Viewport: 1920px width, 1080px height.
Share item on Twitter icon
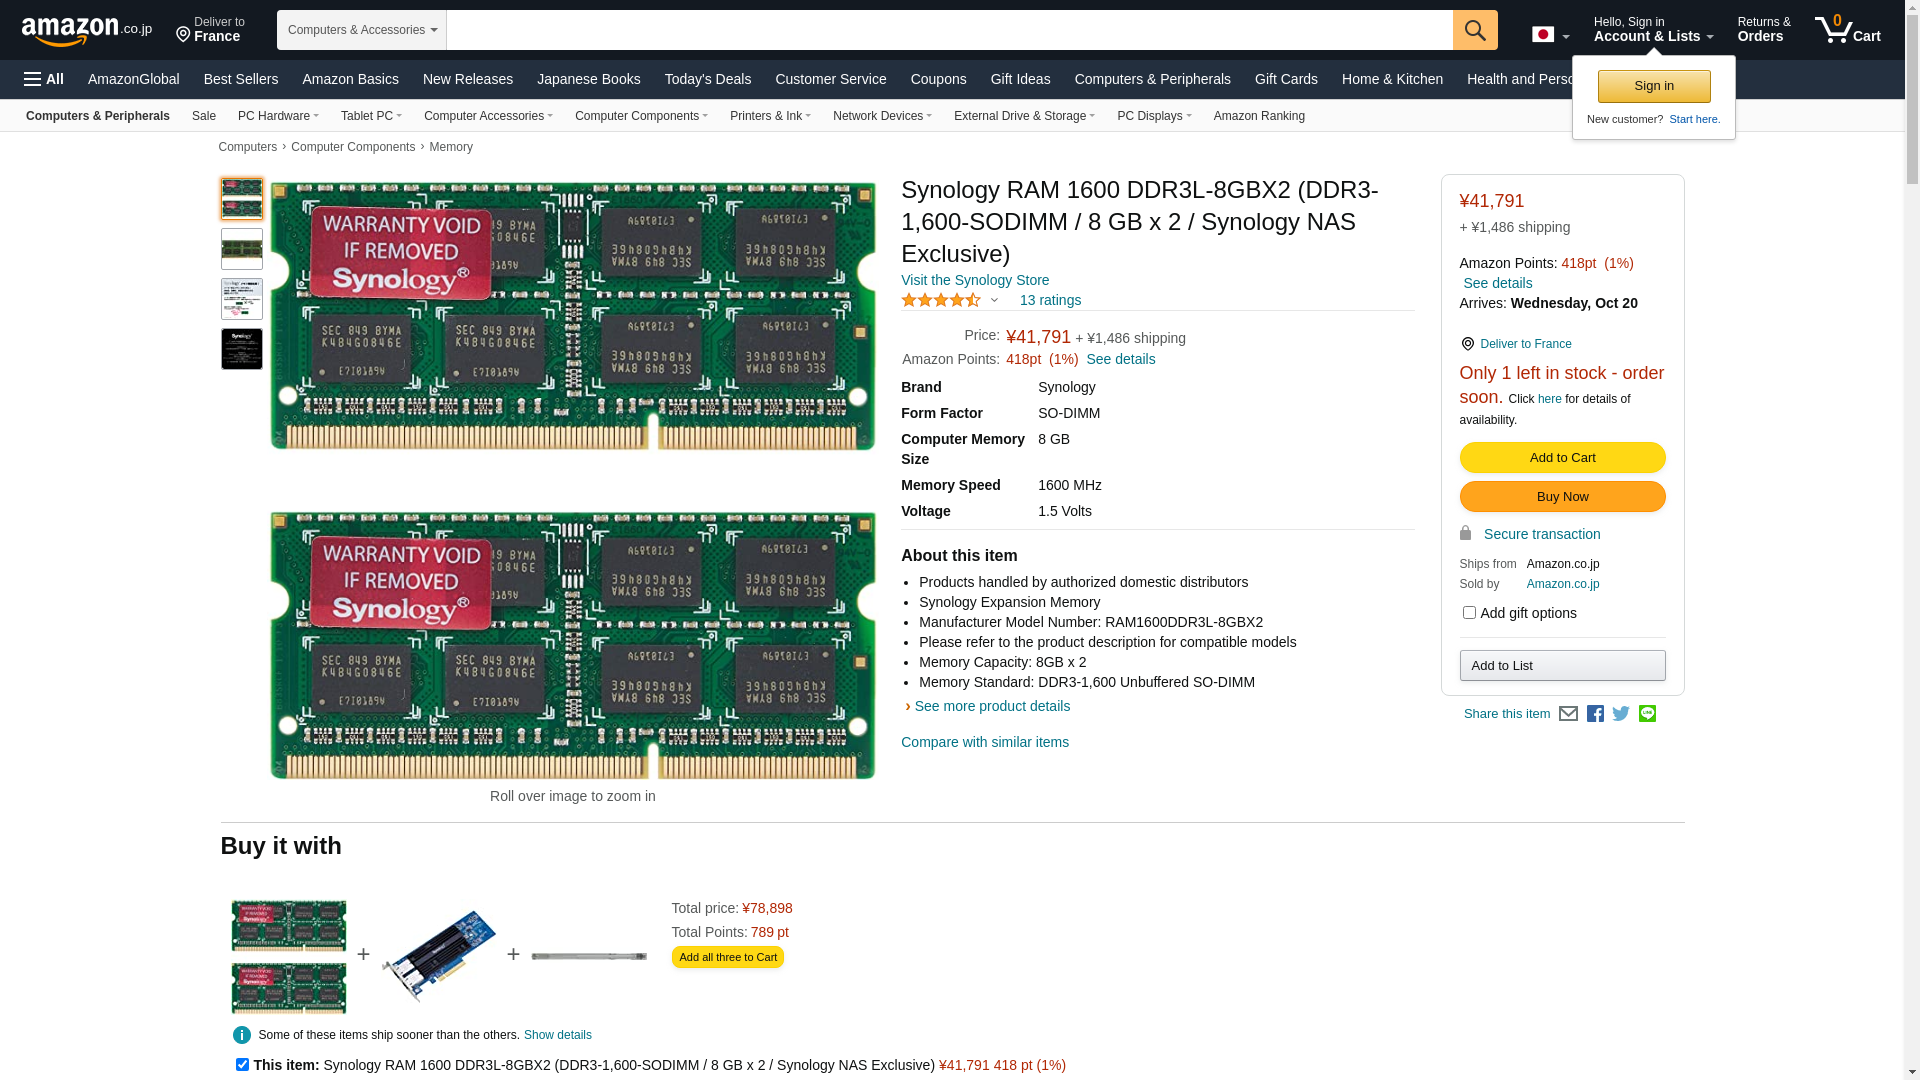(x=1621, y=714)
